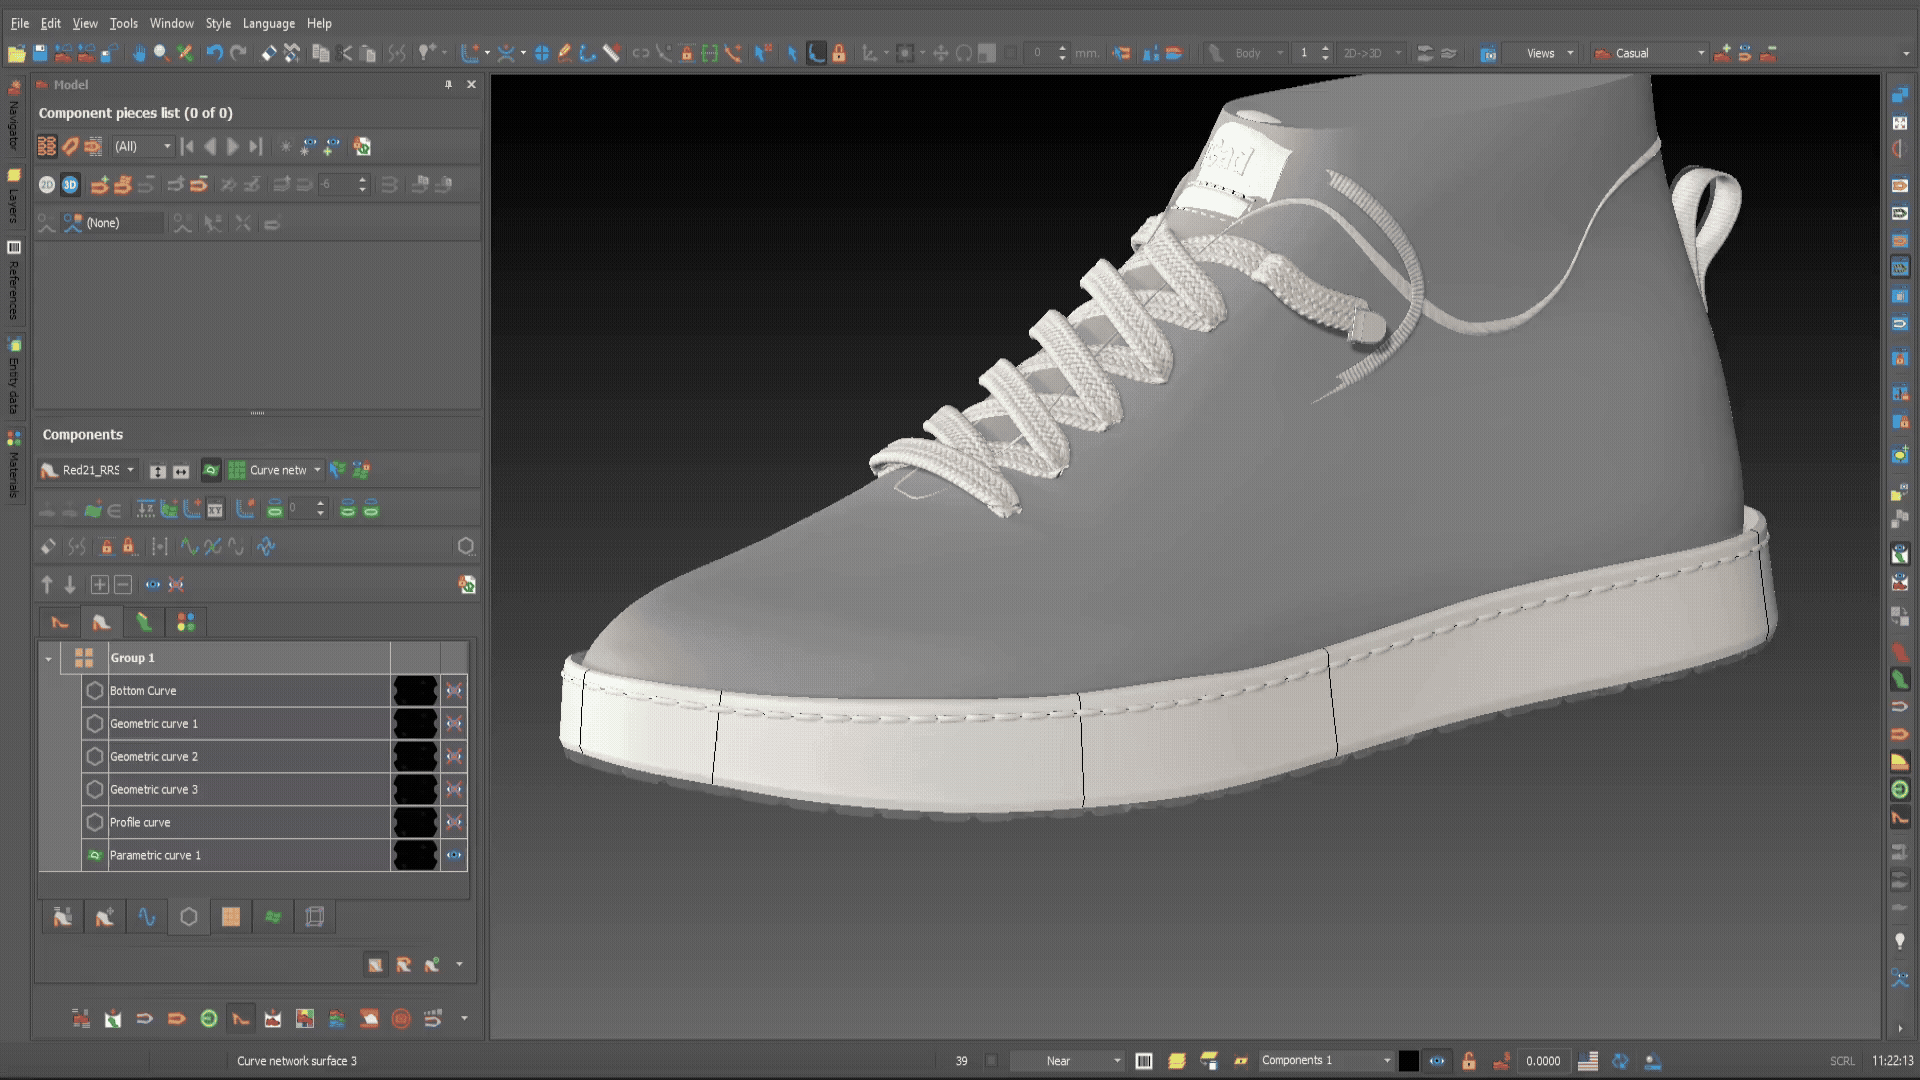Open the Language menu
Image resolution: width=1920 pixels, height=1080 pixels.
tap(268, 23)
